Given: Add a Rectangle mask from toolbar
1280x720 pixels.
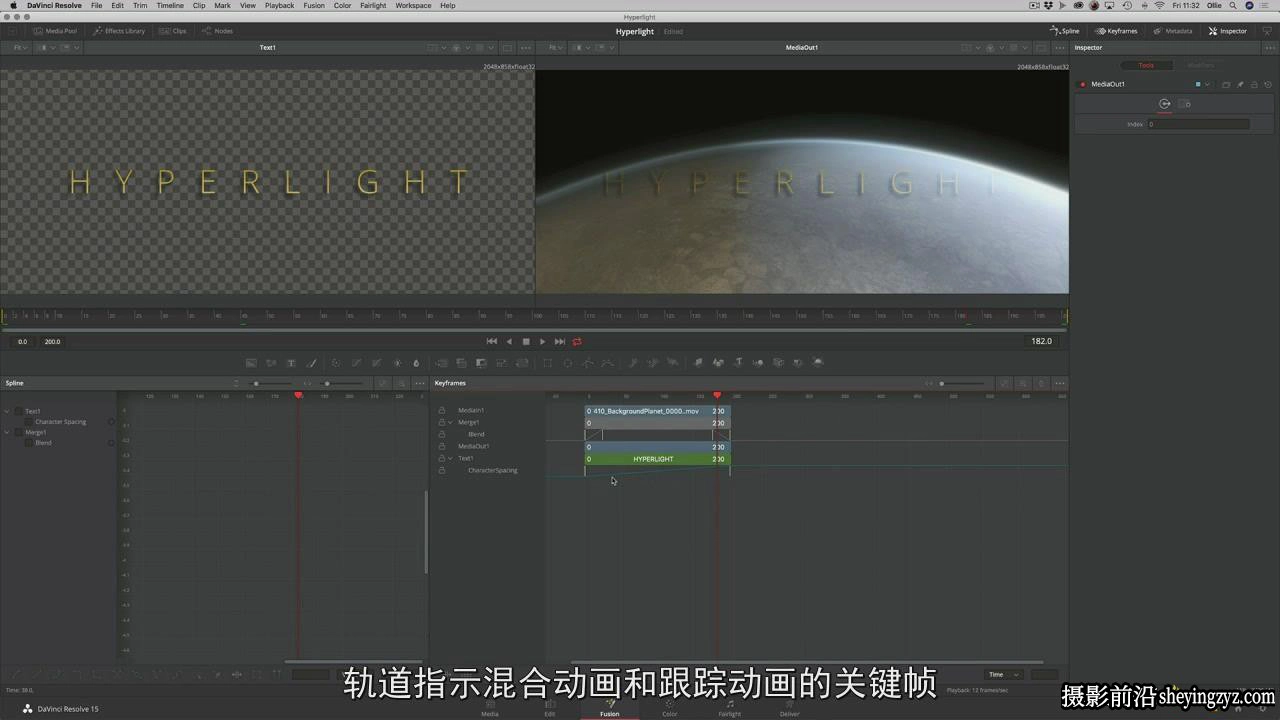Looking at the screenshot, I should [x=547, y=363].
